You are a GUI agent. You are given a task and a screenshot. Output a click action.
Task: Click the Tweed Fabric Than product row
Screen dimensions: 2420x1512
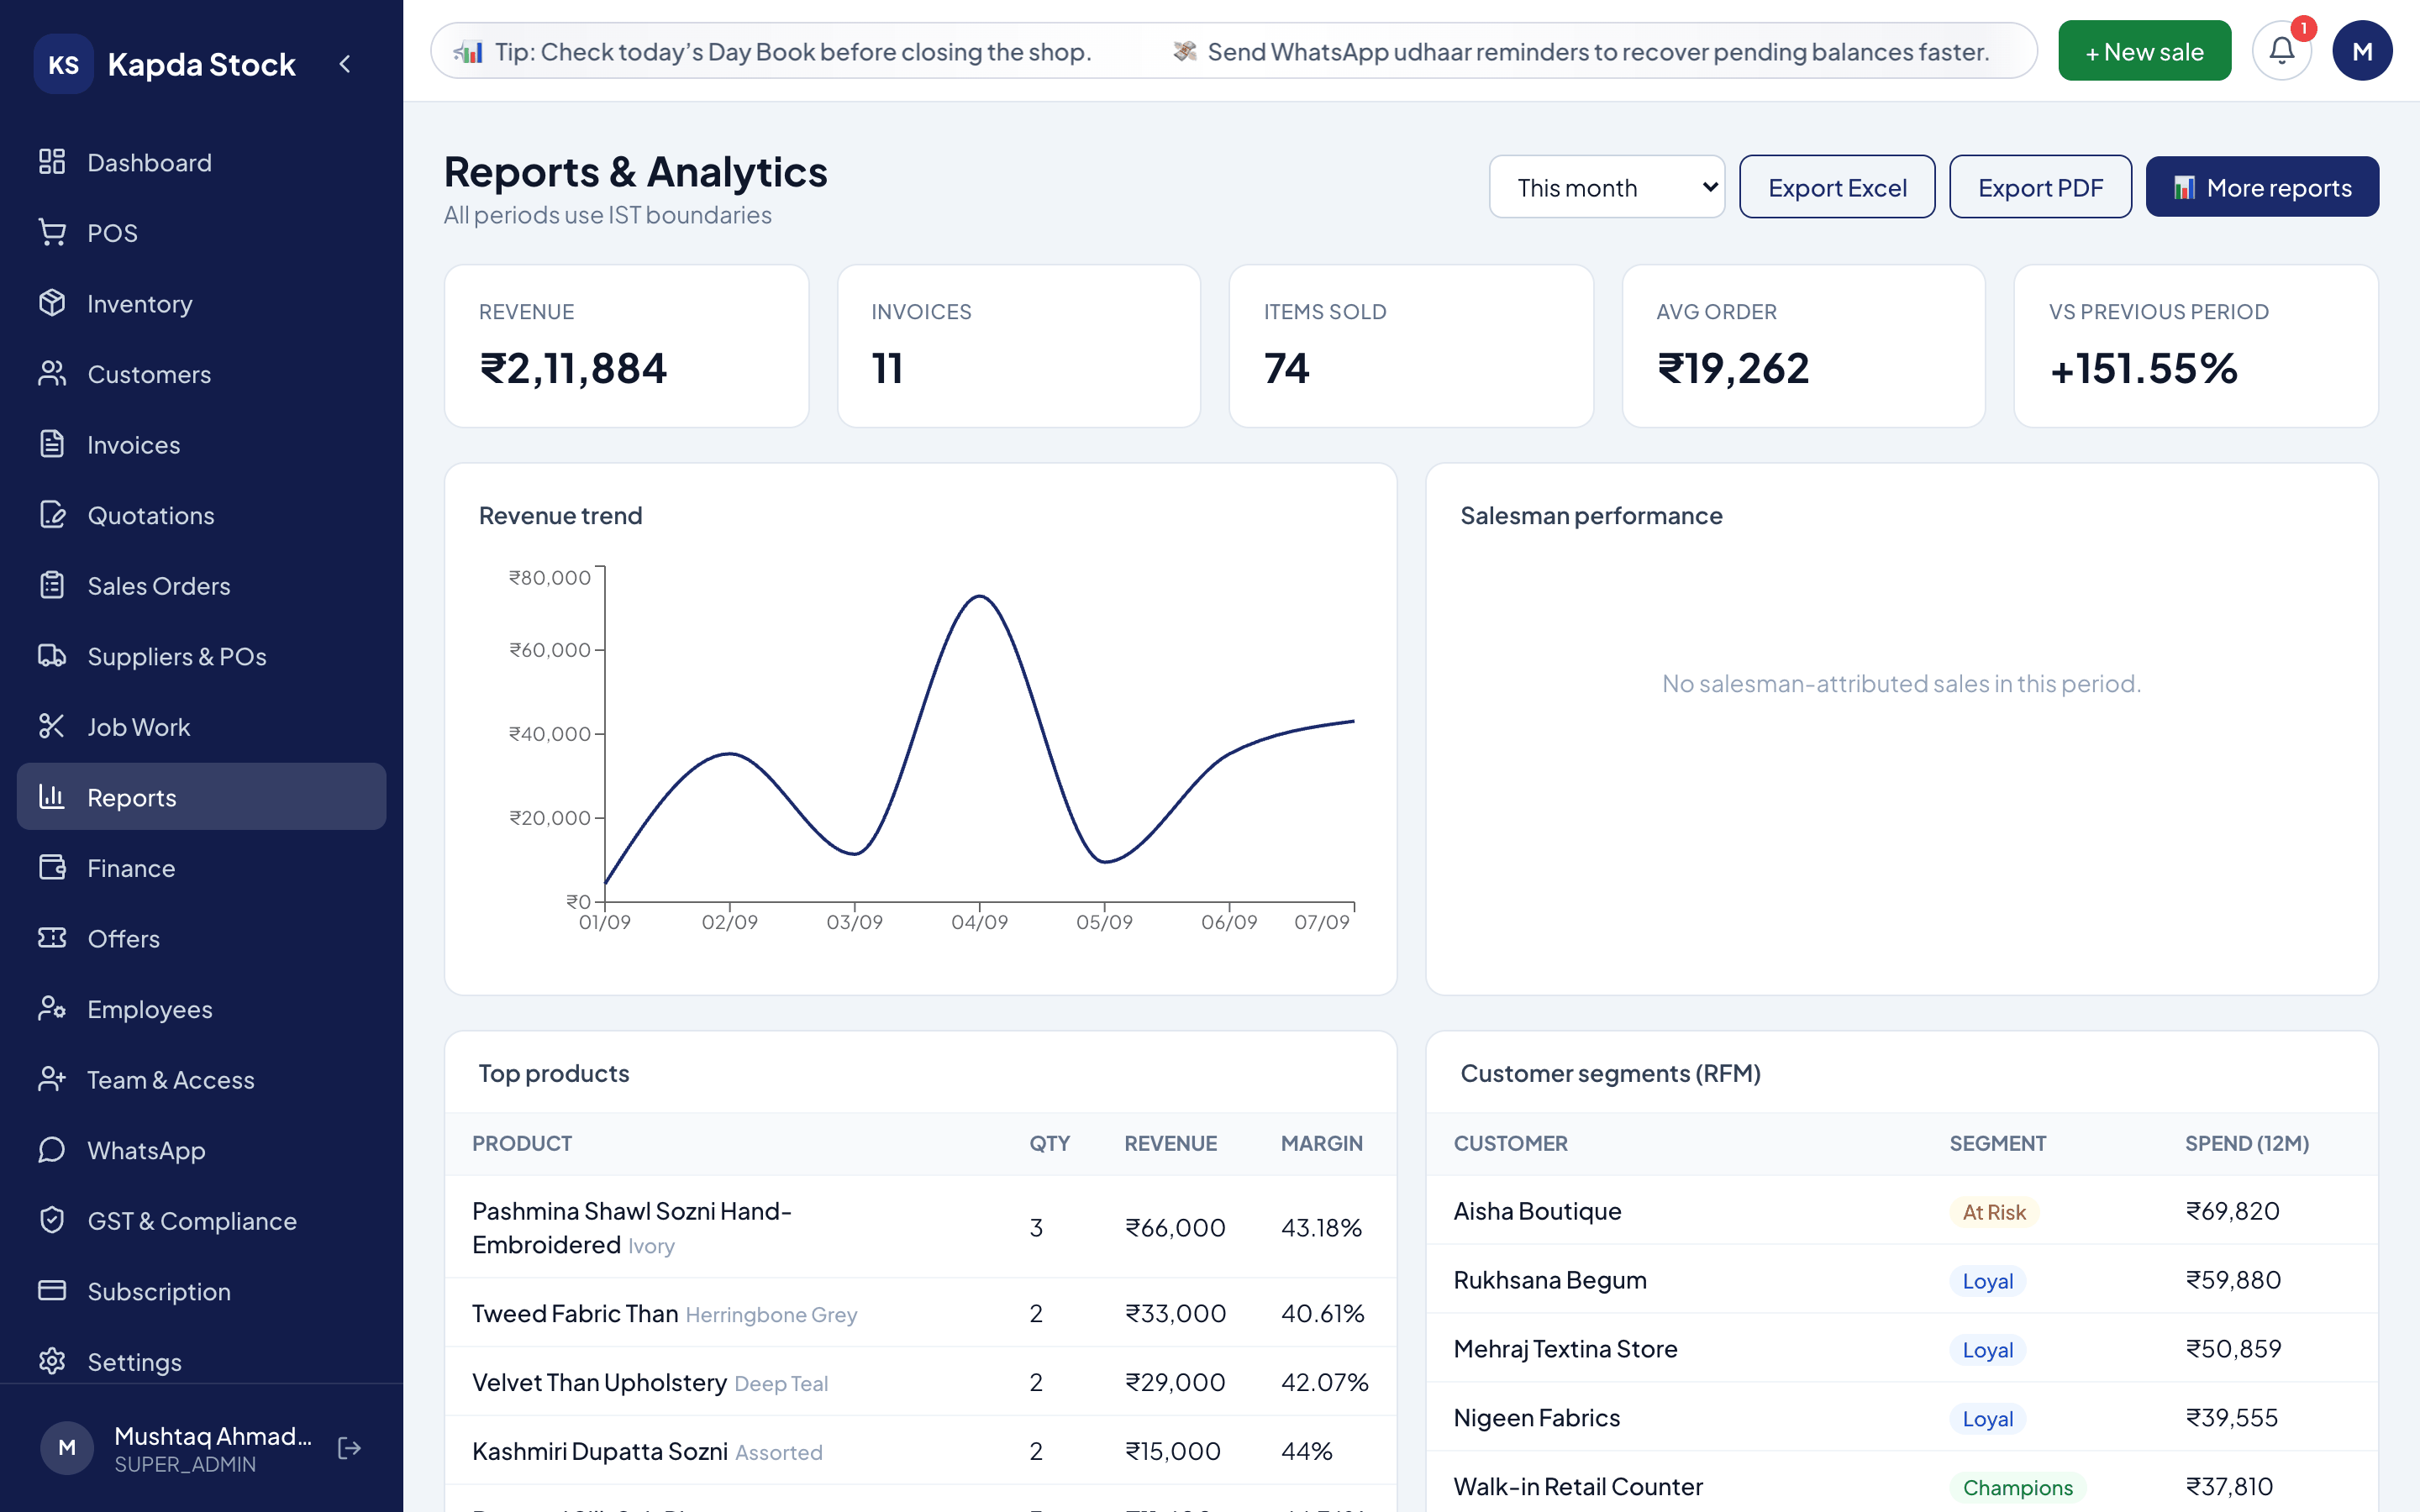(x=920, y=1313)
